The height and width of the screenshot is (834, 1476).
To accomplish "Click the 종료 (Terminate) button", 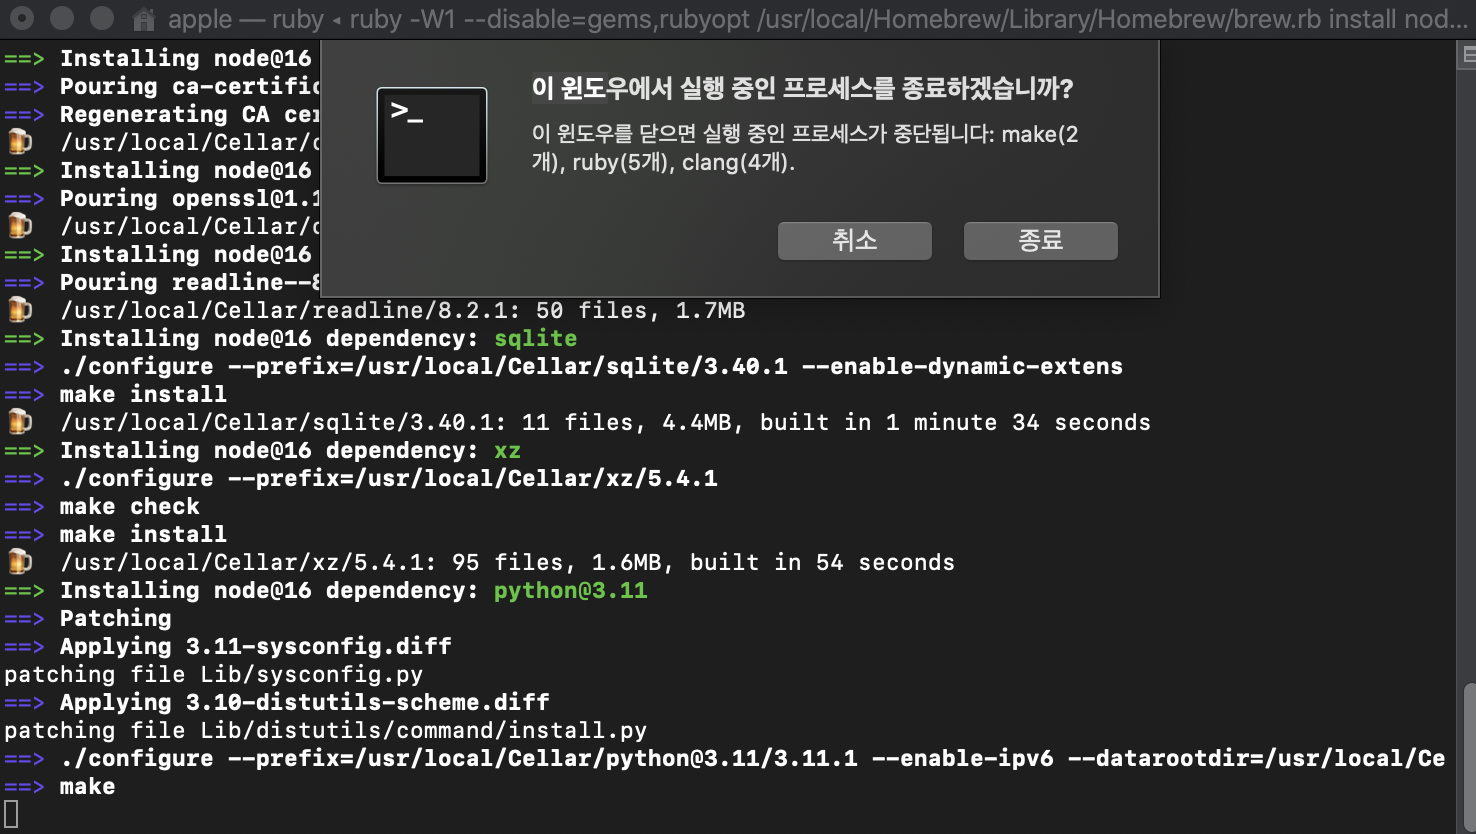I will (x=1040, y=241).
